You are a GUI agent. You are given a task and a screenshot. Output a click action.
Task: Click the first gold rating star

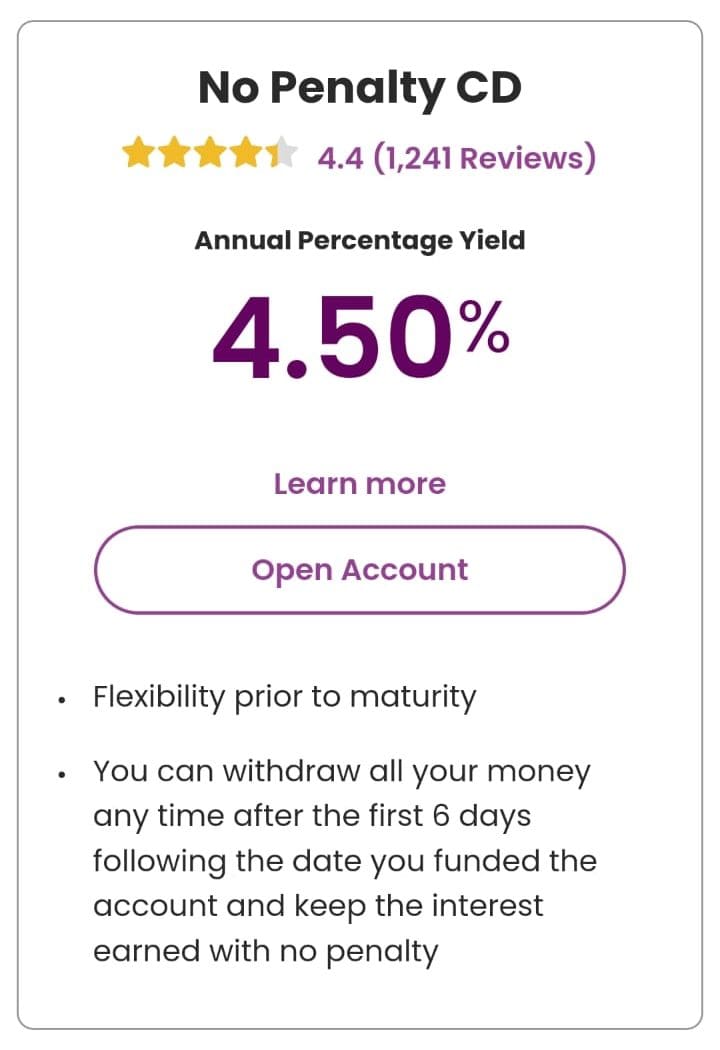(139, 154)
